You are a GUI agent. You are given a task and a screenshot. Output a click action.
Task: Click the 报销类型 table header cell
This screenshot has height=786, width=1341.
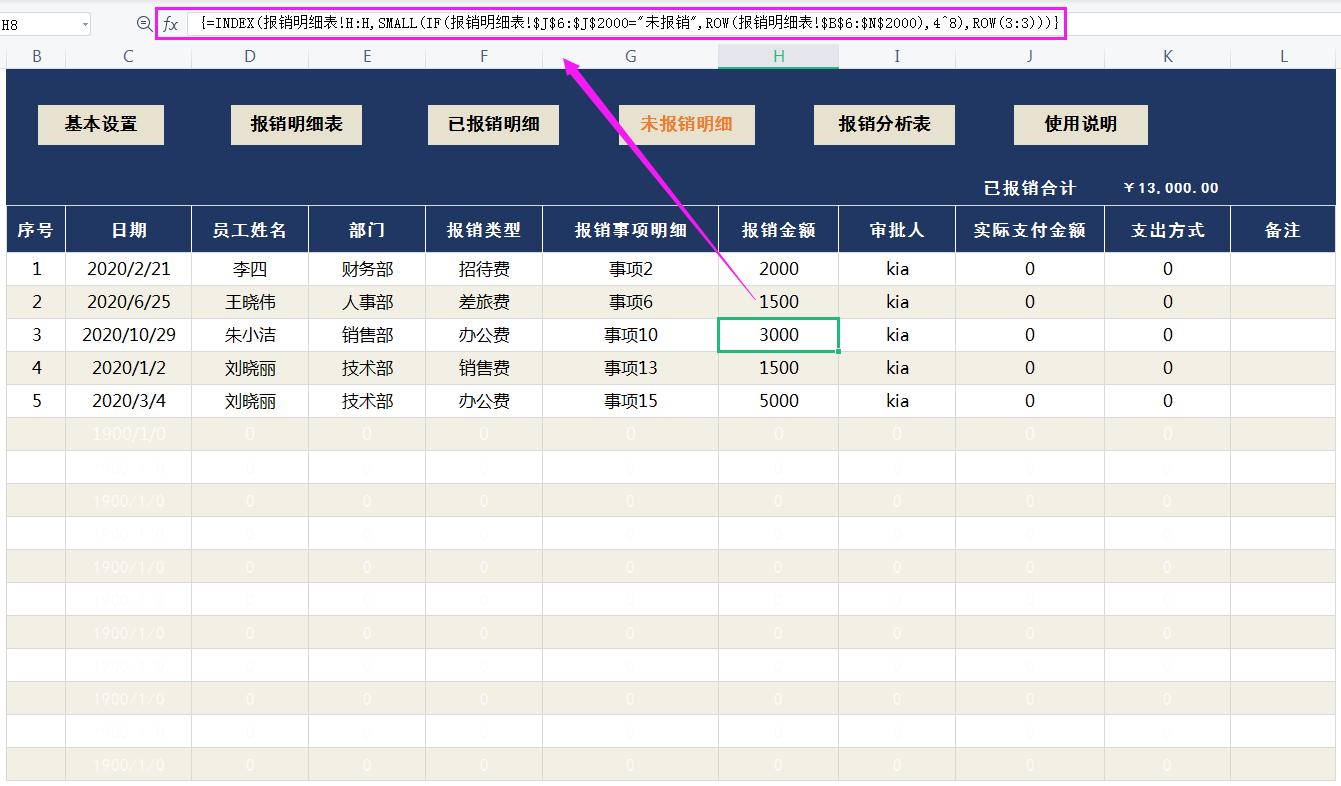tap(484, 230)
